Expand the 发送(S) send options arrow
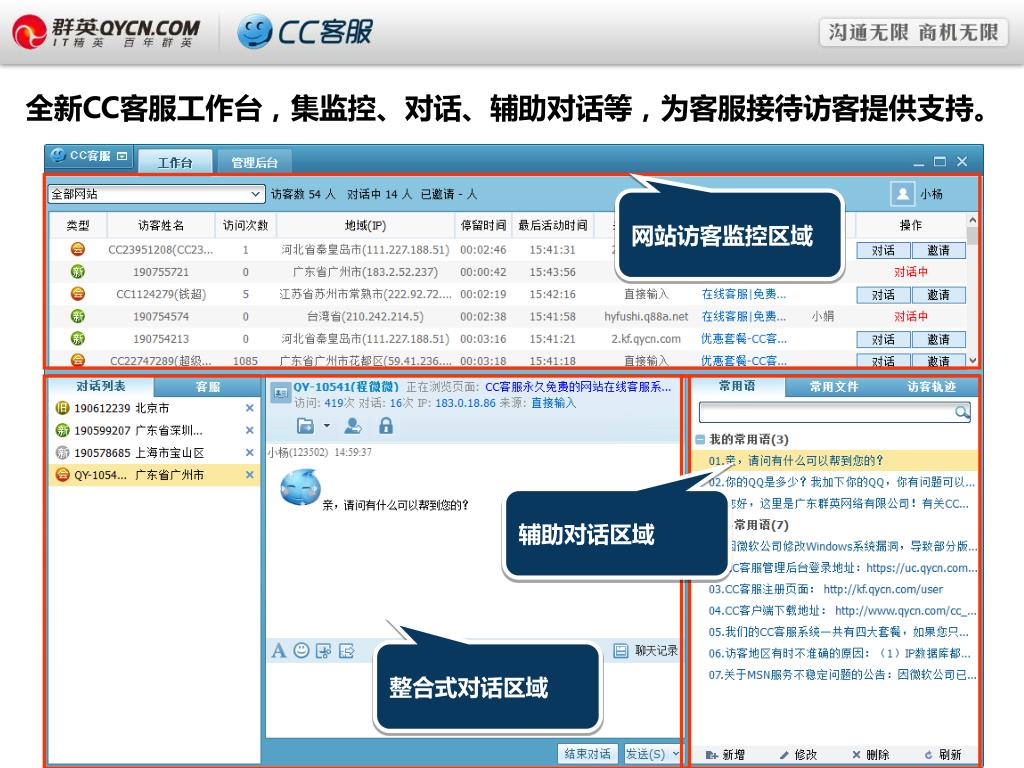This screenshot has height=768, width=1024. pos(675,754)
